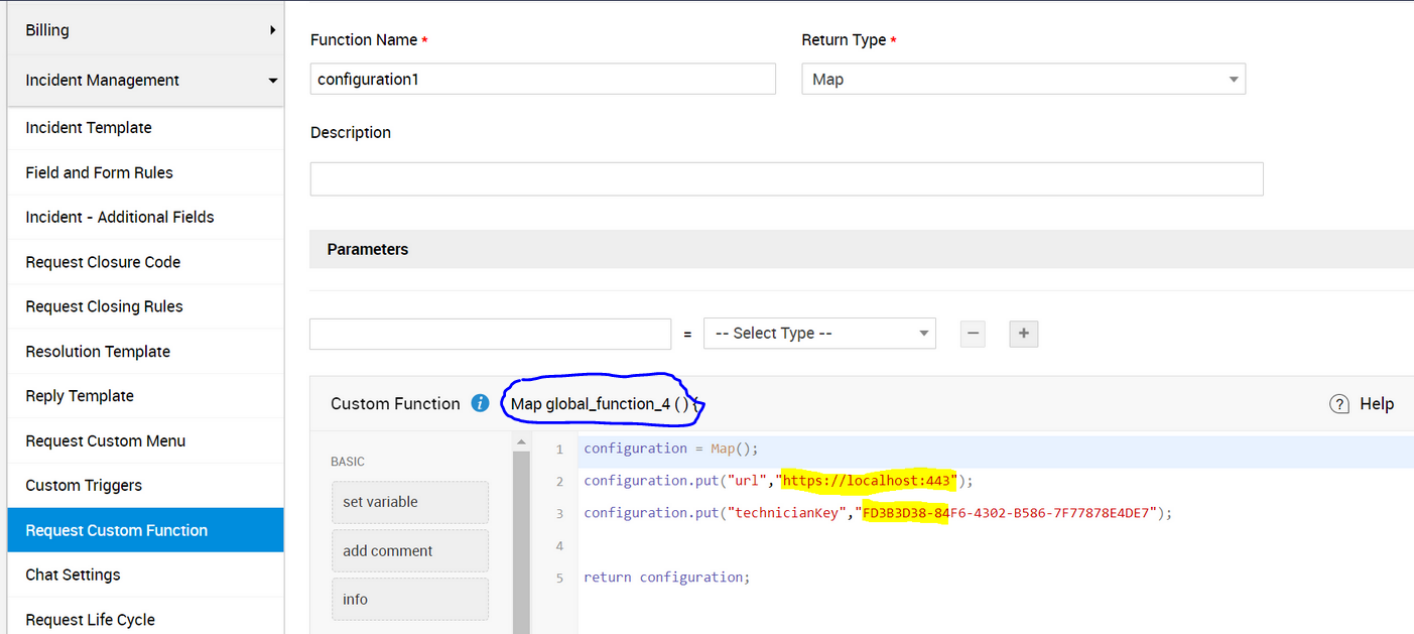This screenshot has width=1414, height=634.
Task: Open the Select Type parameter dropdown
Action: tap(819, 334)
